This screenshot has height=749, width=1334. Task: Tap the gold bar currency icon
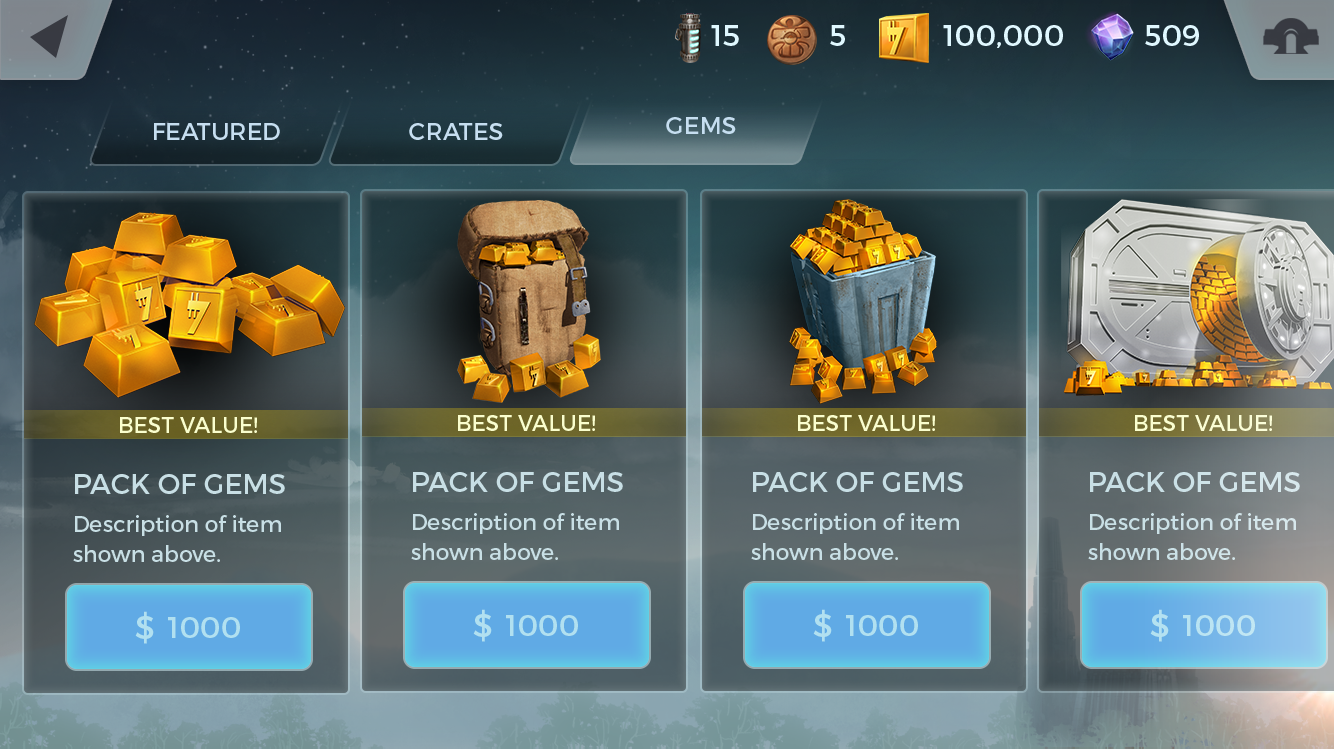coord(904,38)
